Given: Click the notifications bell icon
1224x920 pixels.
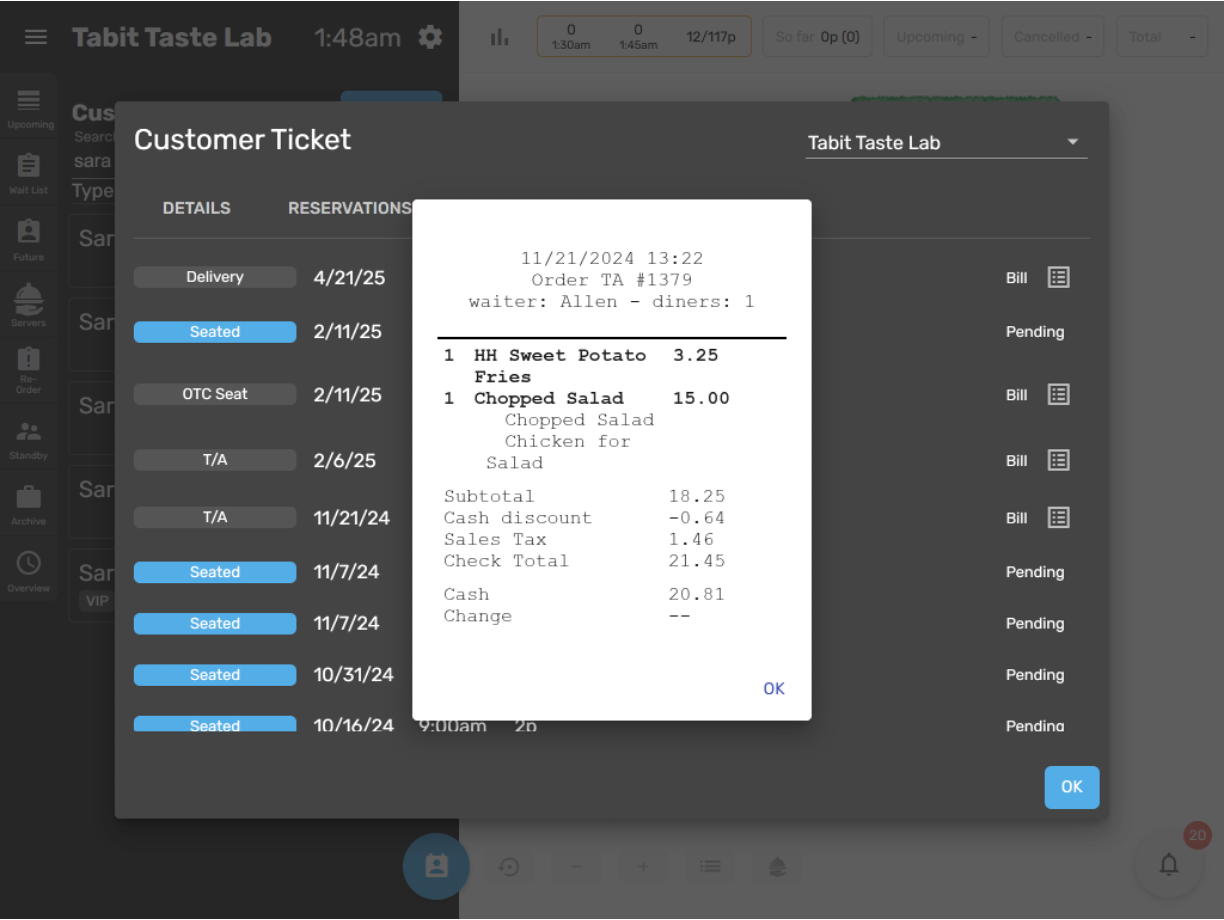Looking at the screenshot, I should point(1168,865).
